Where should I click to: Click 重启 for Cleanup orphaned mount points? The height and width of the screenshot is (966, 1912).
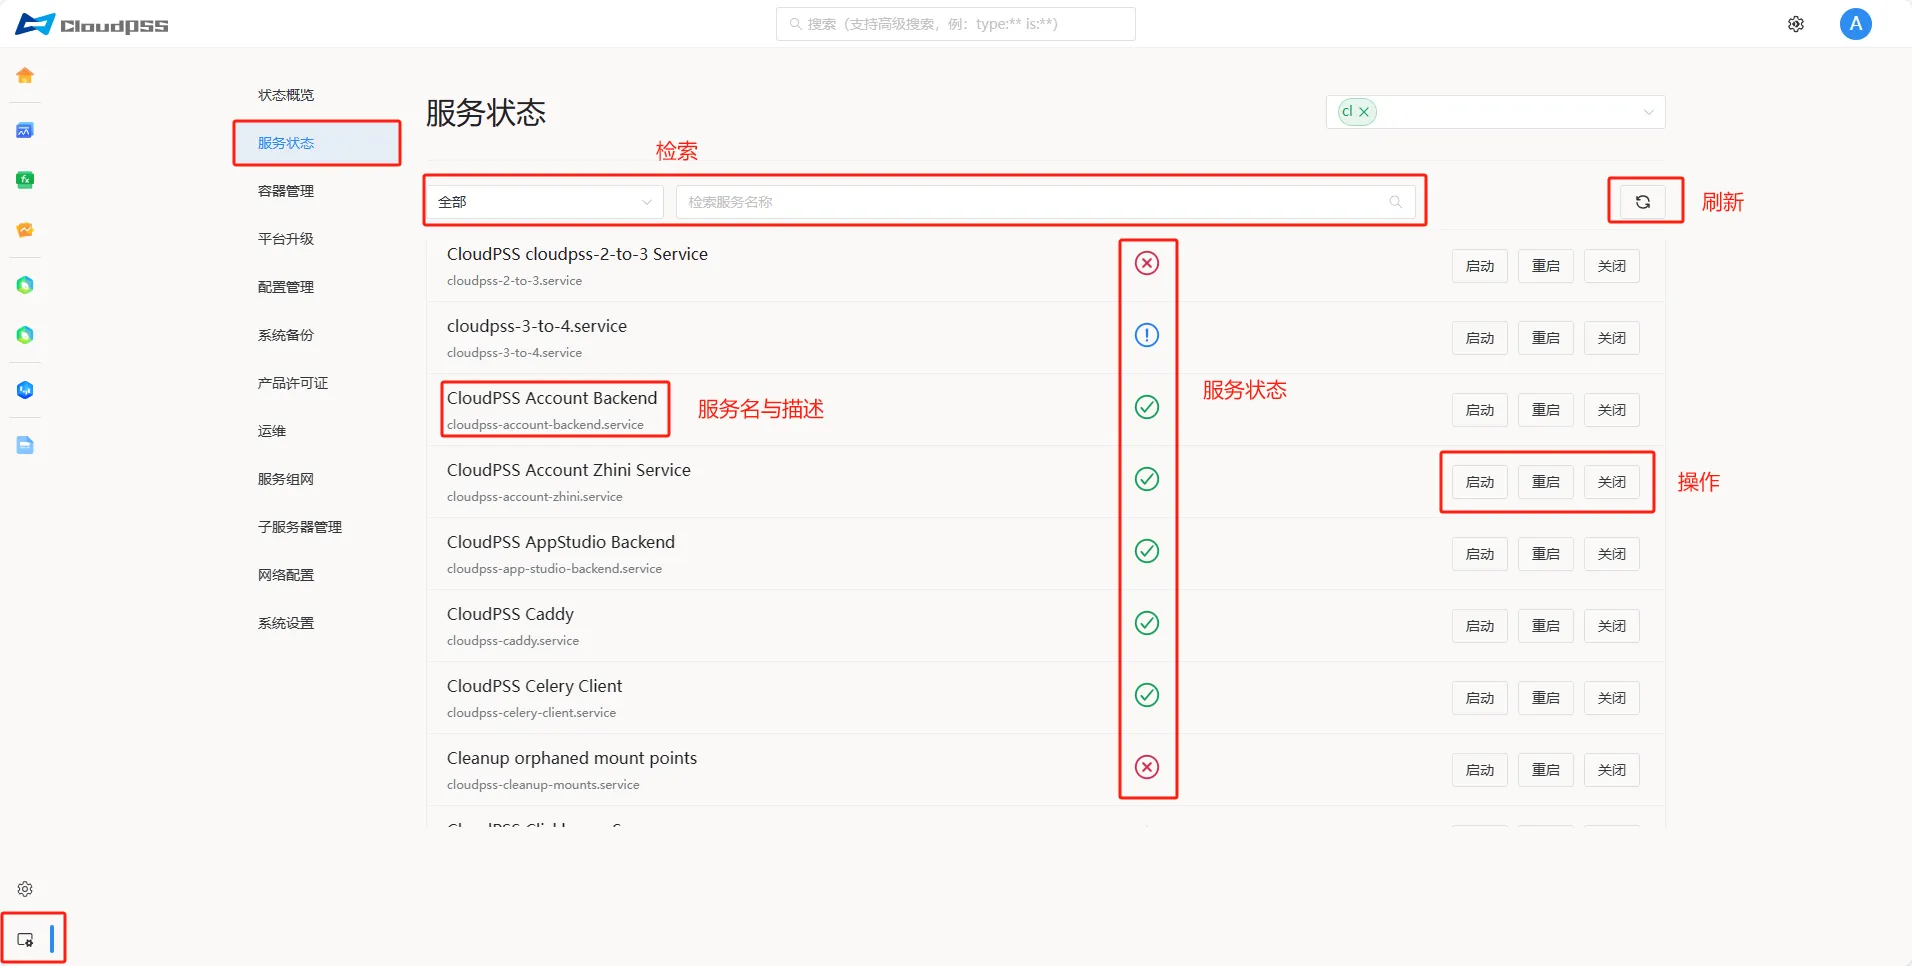tap(1546, 770)
